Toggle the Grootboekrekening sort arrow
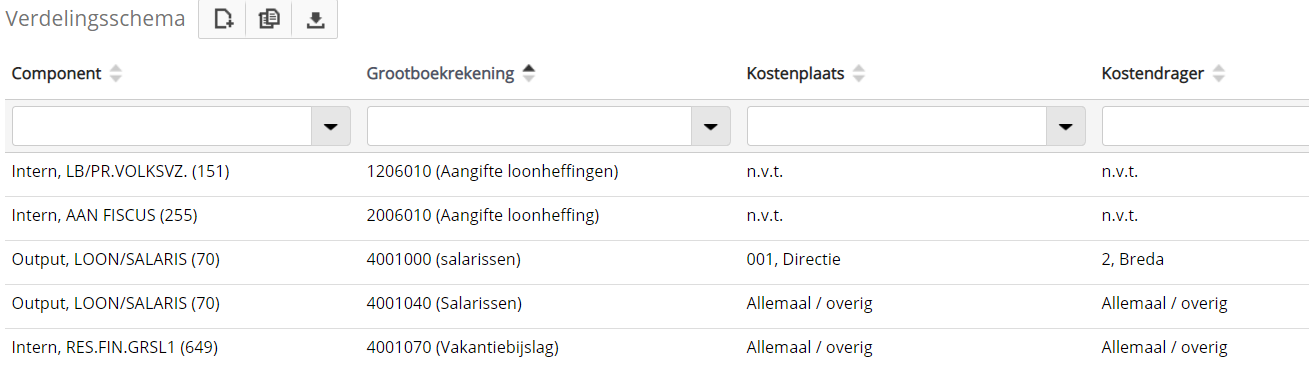The width and height of the screenshot is (1309, 372). 529,74
